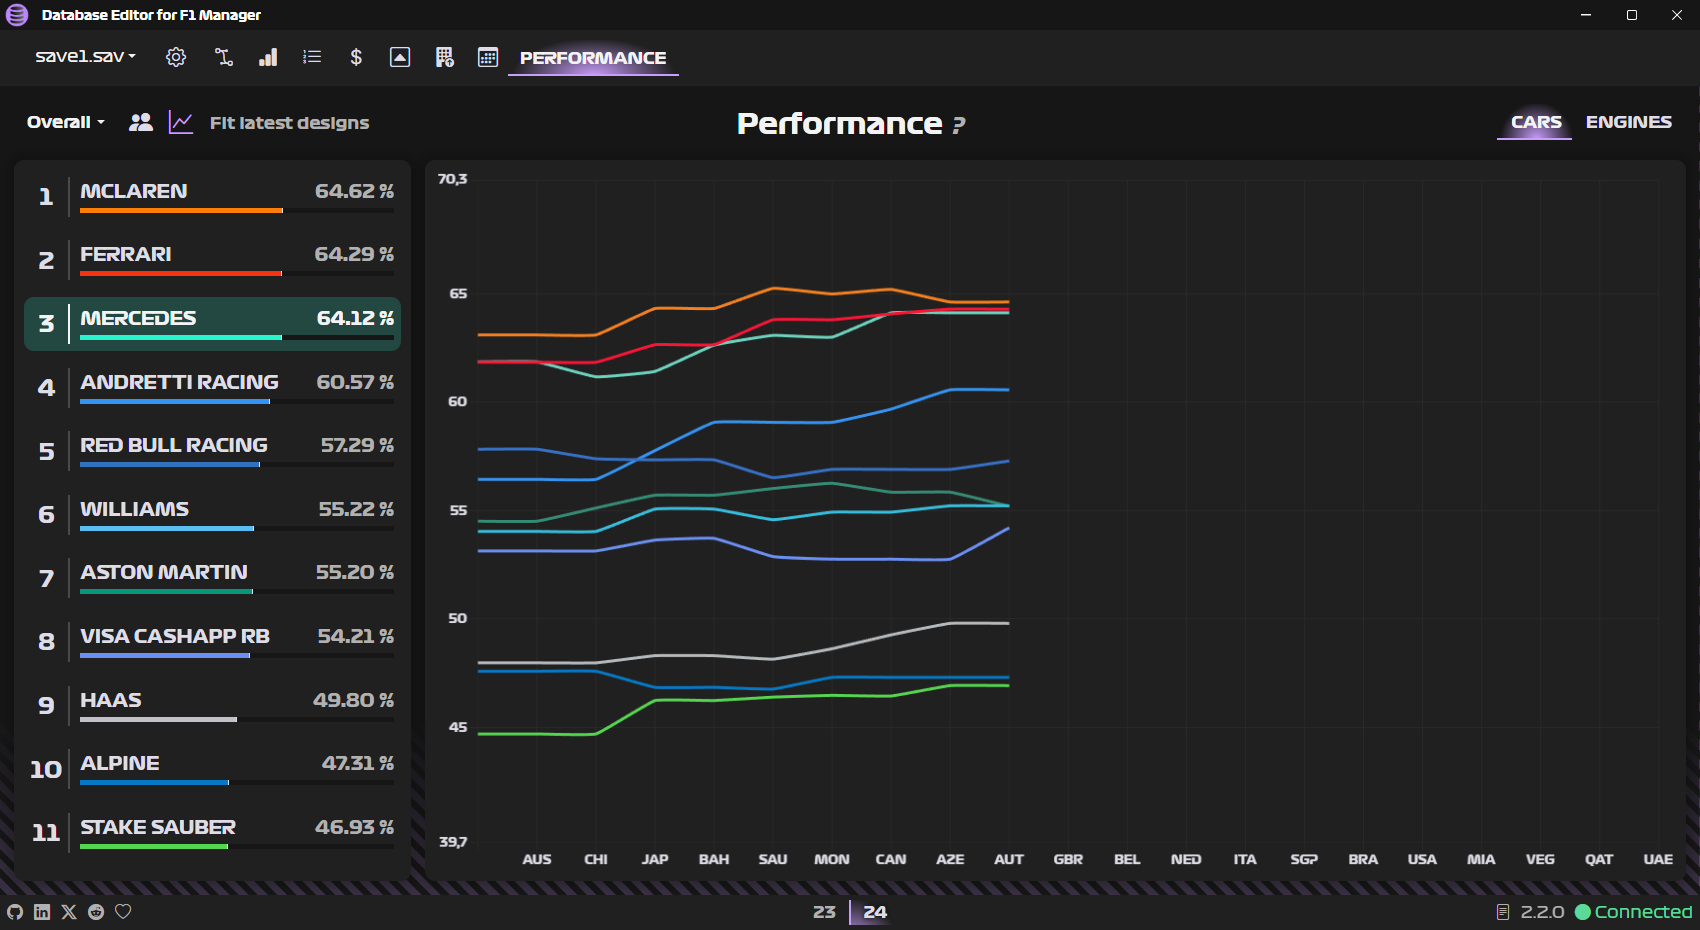Select the Alpine team row
The image size is (1700, 930).
point(213,769)
